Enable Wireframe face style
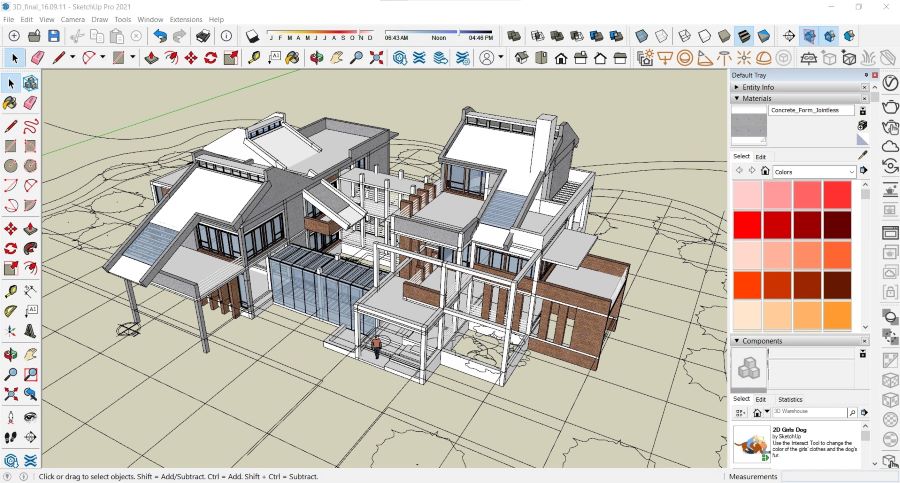Viewport: 900px width, 483px height. (684, 36)
